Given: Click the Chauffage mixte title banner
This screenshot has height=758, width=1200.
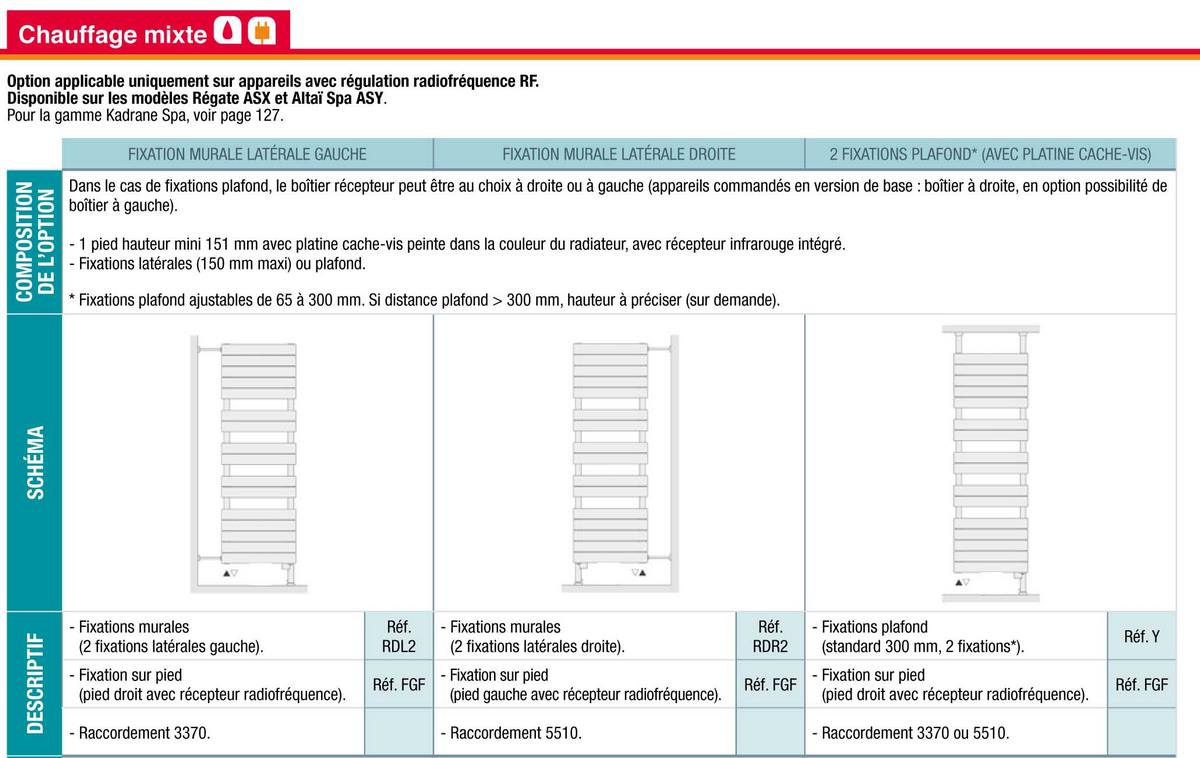Looking at the screenshot, I should click(x=148, y=33).
